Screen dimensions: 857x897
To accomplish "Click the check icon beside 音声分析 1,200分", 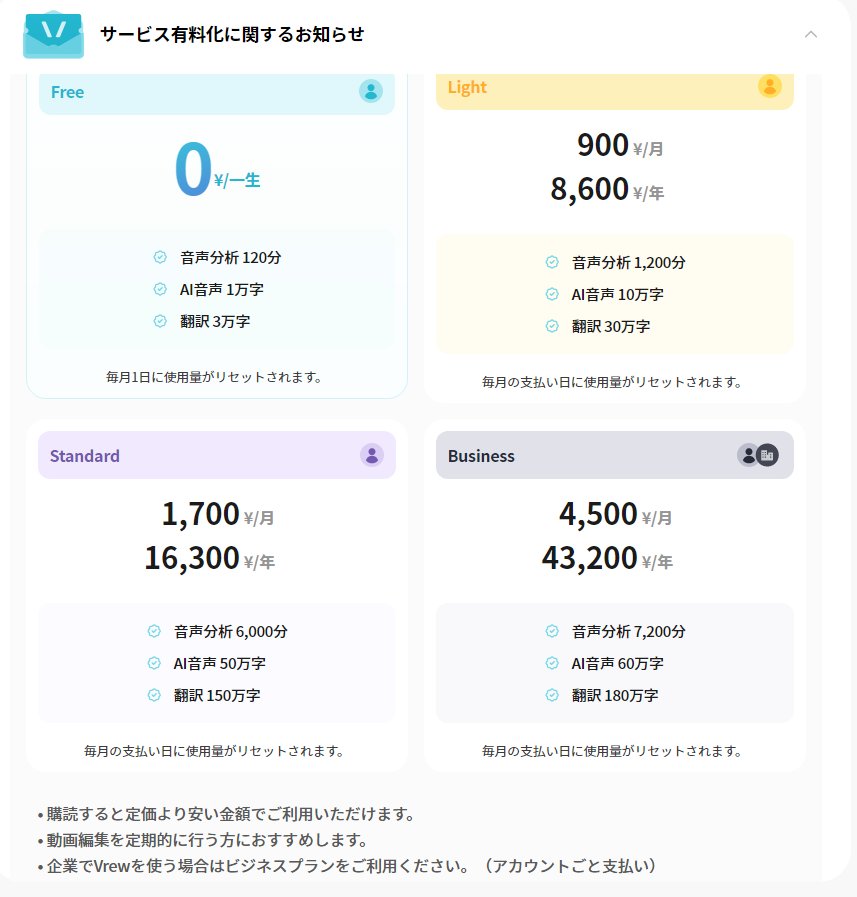I will click(550, 262).
